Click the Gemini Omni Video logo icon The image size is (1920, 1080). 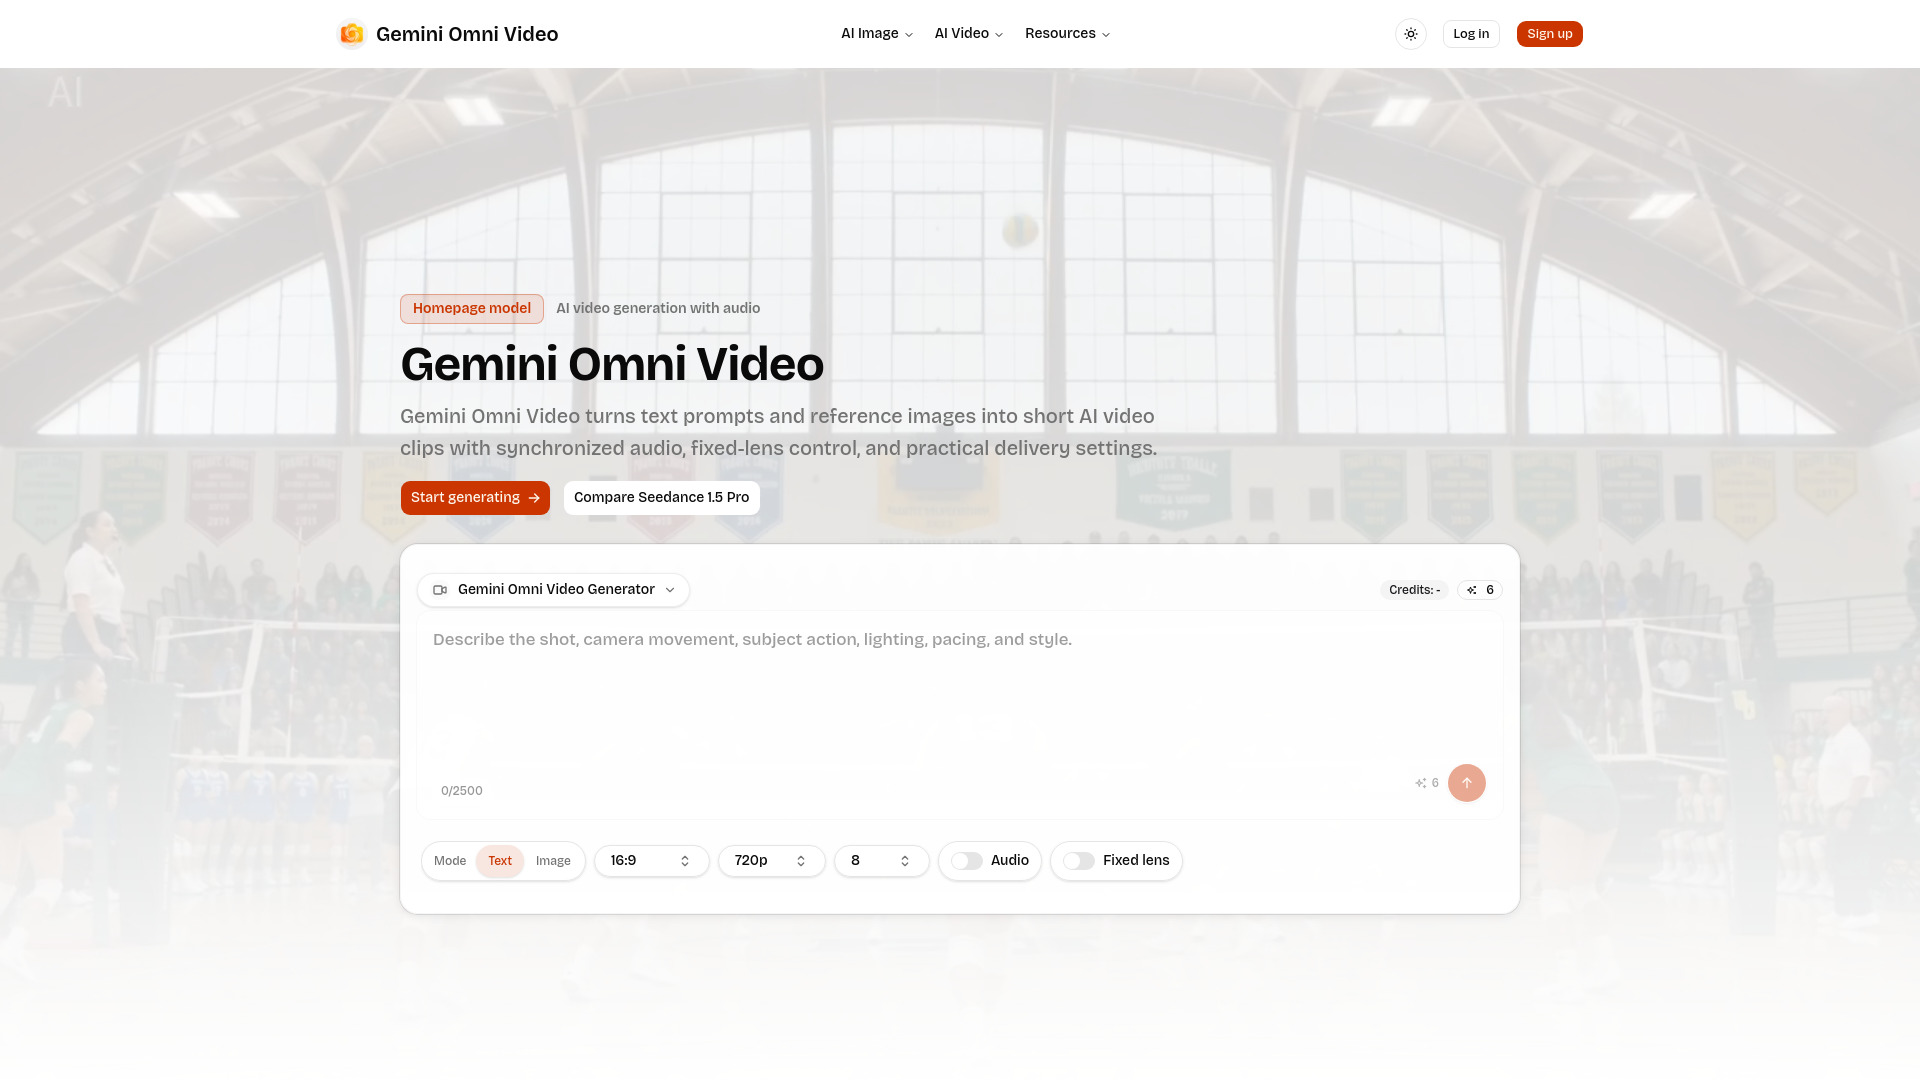tap(352, 34)
